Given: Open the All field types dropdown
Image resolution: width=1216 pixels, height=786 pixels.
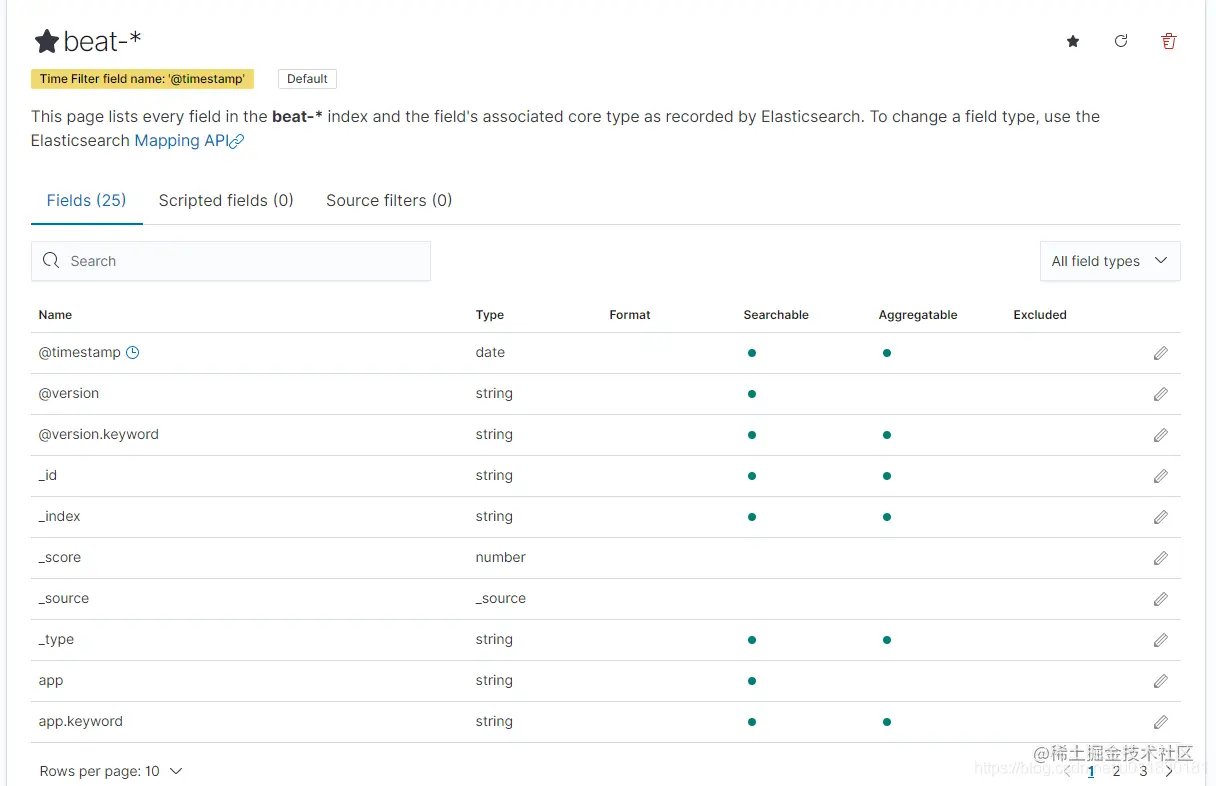Looking at the screenshot, I should 1109,261.
